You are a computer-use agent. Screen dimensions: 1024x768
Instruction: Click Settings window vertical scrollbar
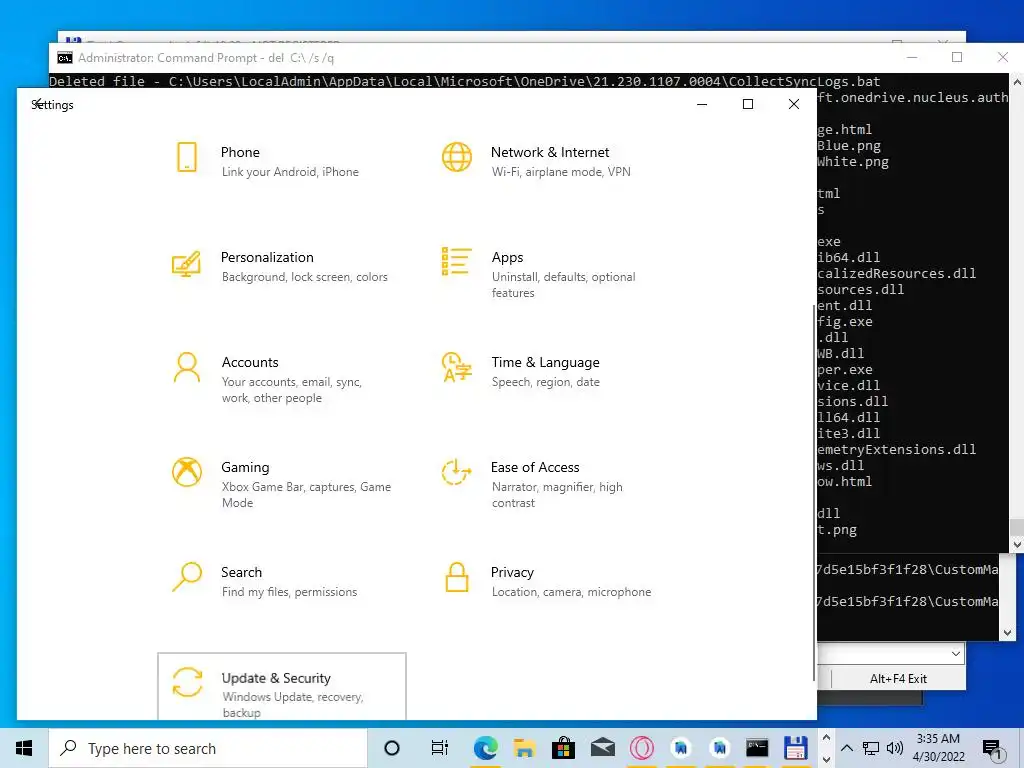click(x=814, y=492)
